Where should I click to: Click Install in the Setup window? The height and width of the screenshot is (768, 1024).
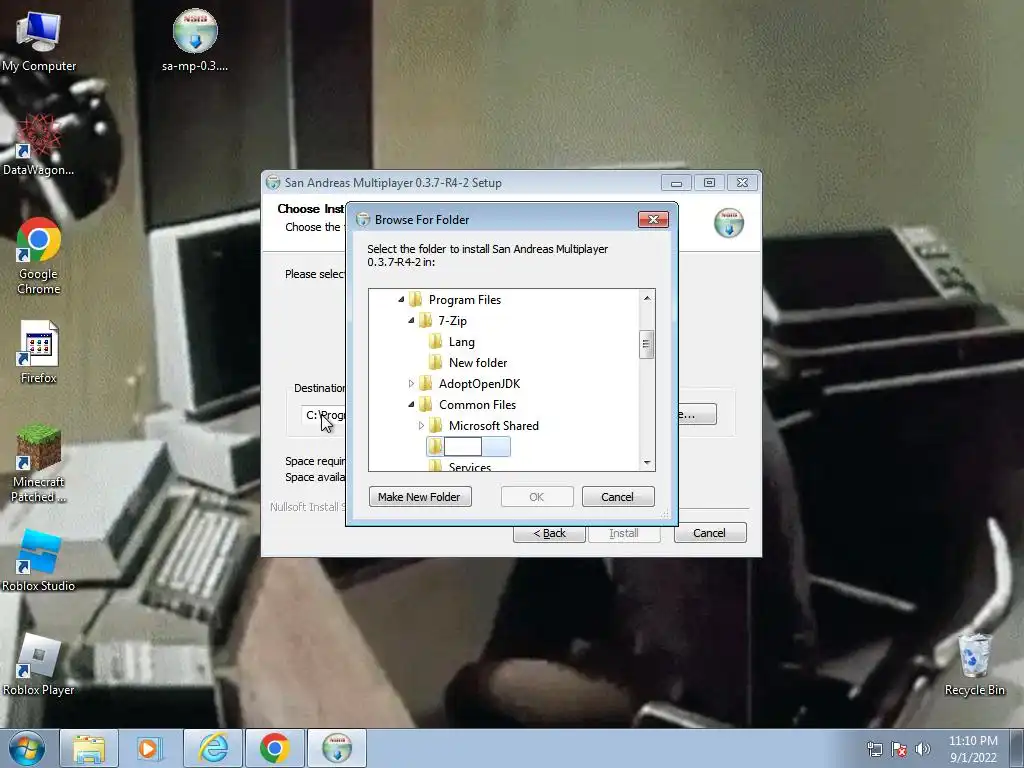click(624, 533)
